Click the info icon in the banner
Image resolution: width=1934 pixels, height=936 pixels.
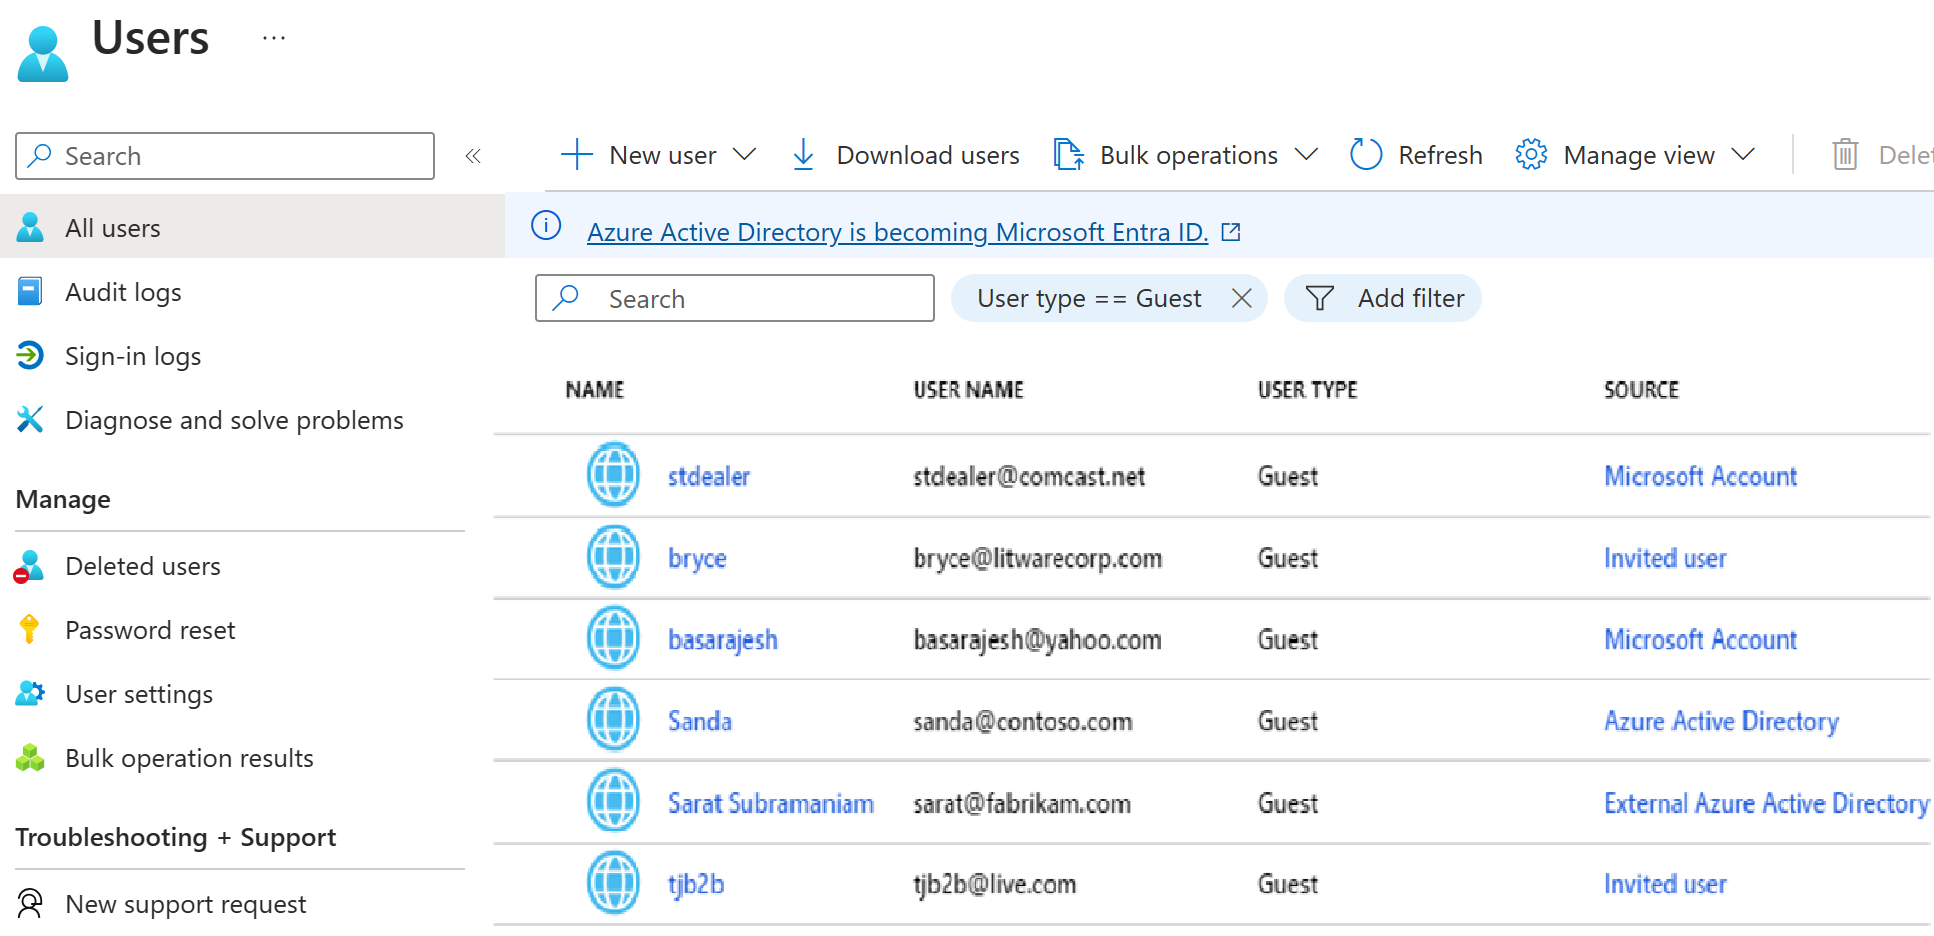pyautogui.click(x=546, y=226)
